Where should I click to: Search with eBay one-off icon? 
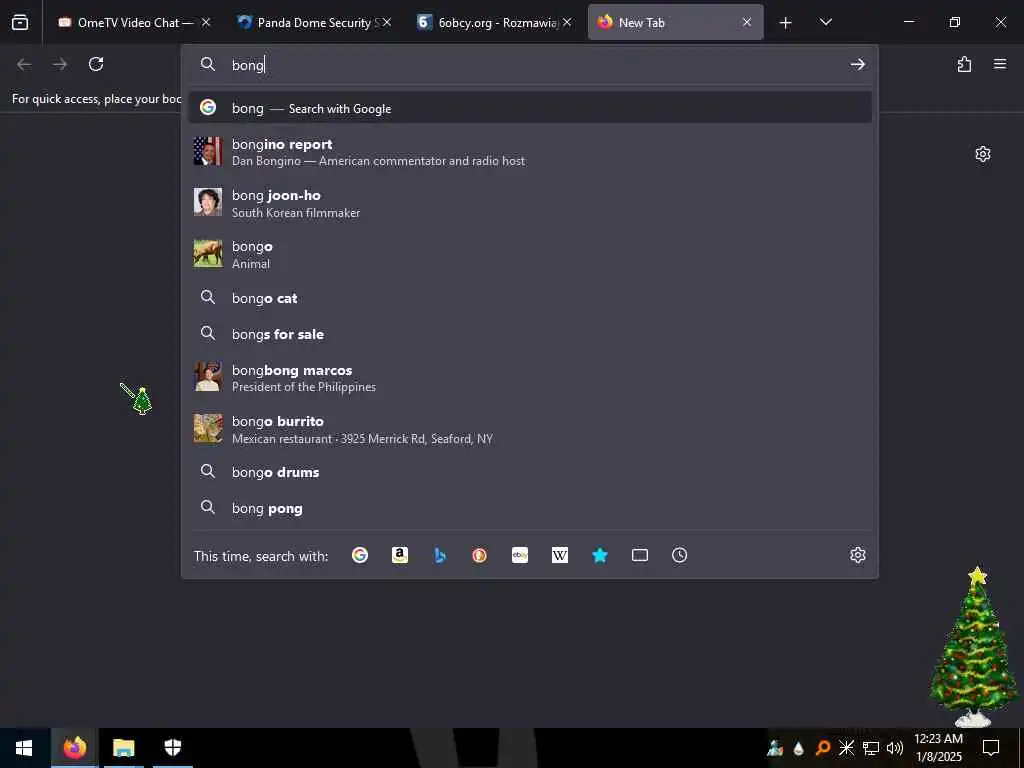(x=520, y=555)
